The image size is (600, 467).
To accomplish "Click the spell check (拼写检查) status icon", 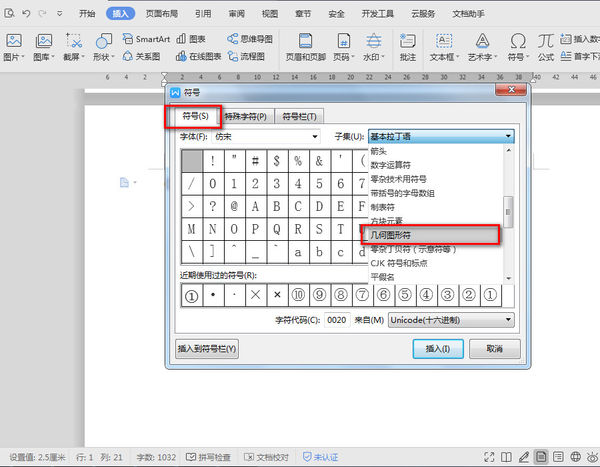I will click(x=208, y=457).
